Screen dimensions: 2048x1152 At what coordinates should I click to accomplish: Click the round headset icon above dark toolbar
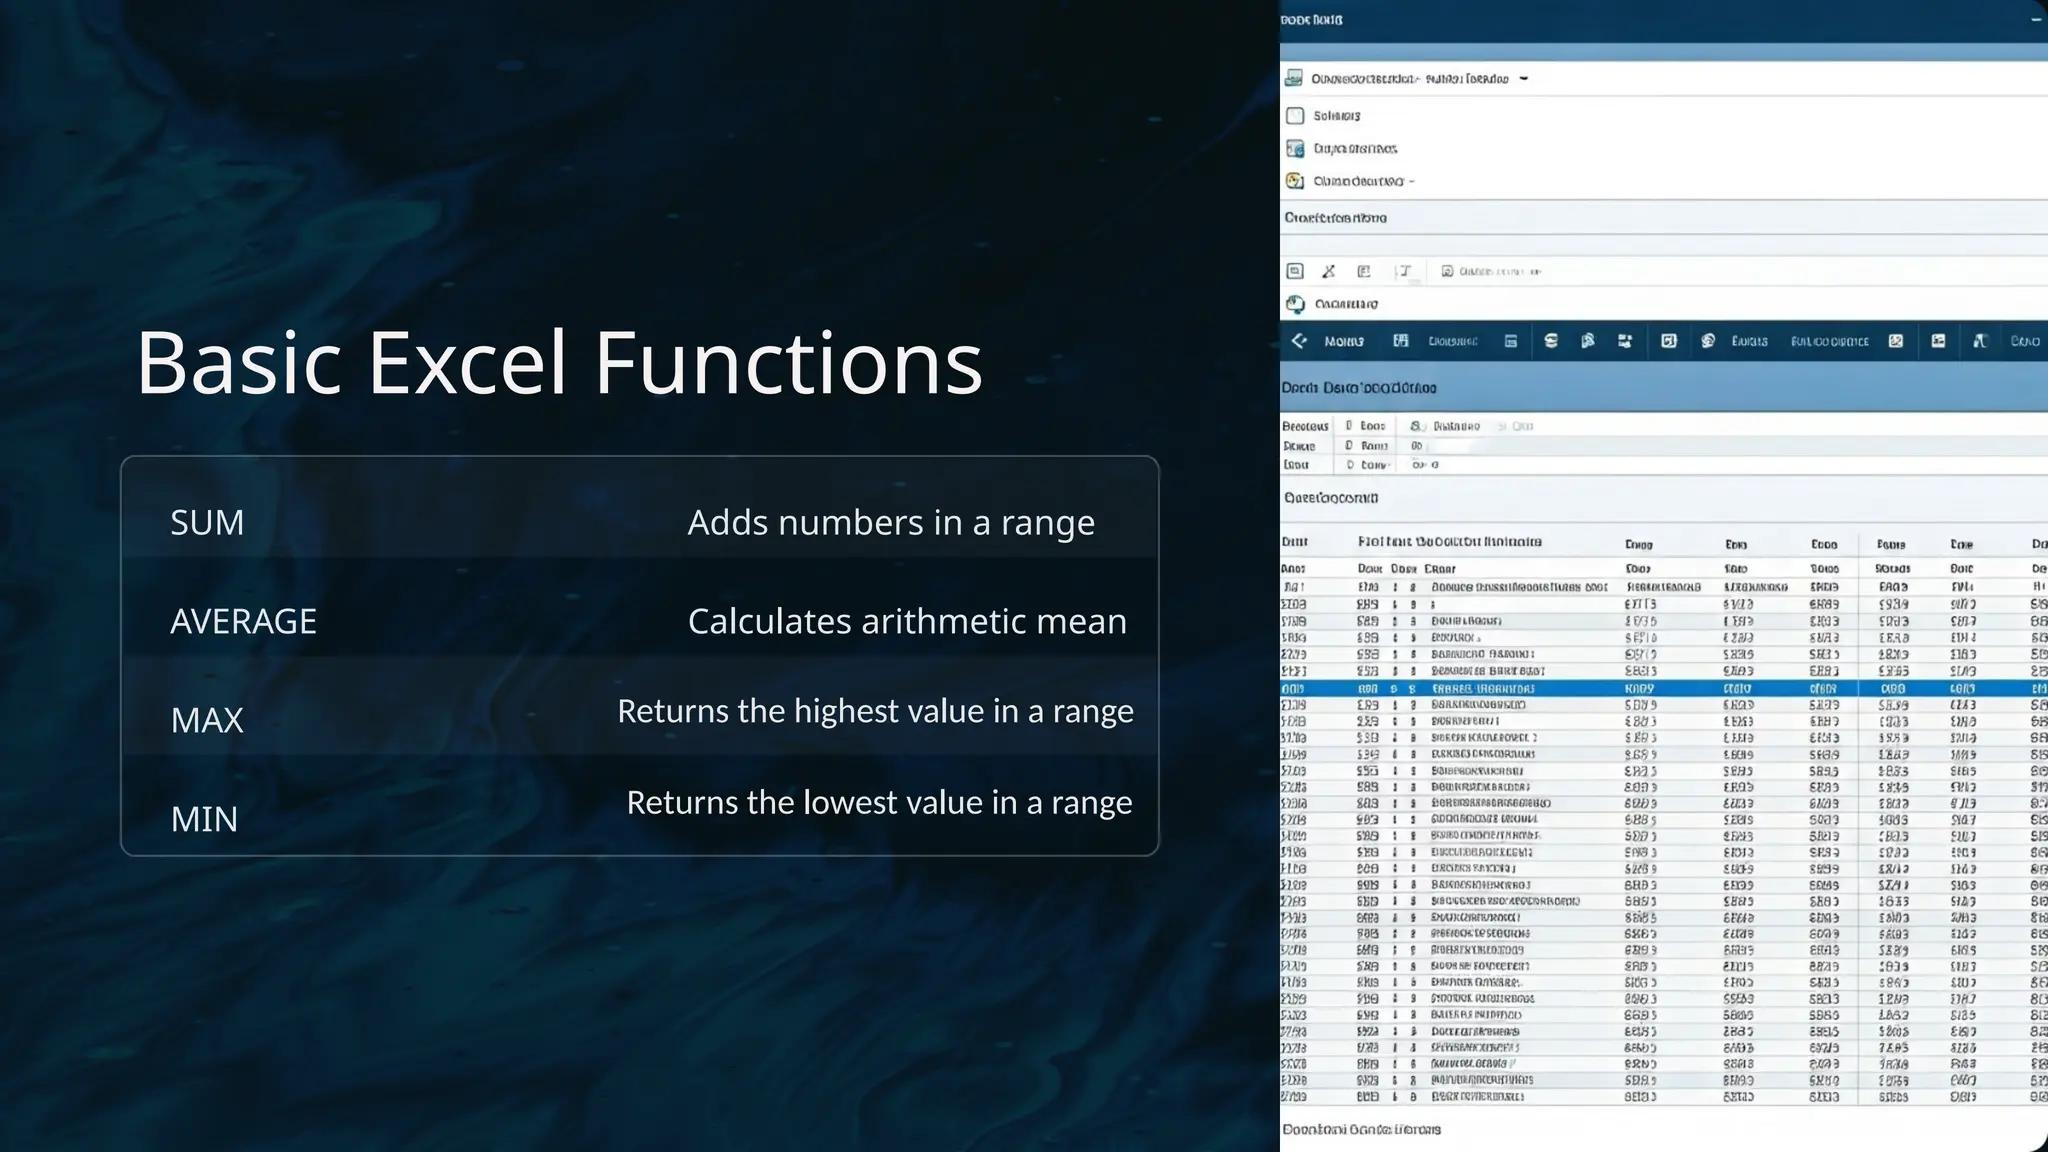pyautogui.click(x=1296, y=304)
